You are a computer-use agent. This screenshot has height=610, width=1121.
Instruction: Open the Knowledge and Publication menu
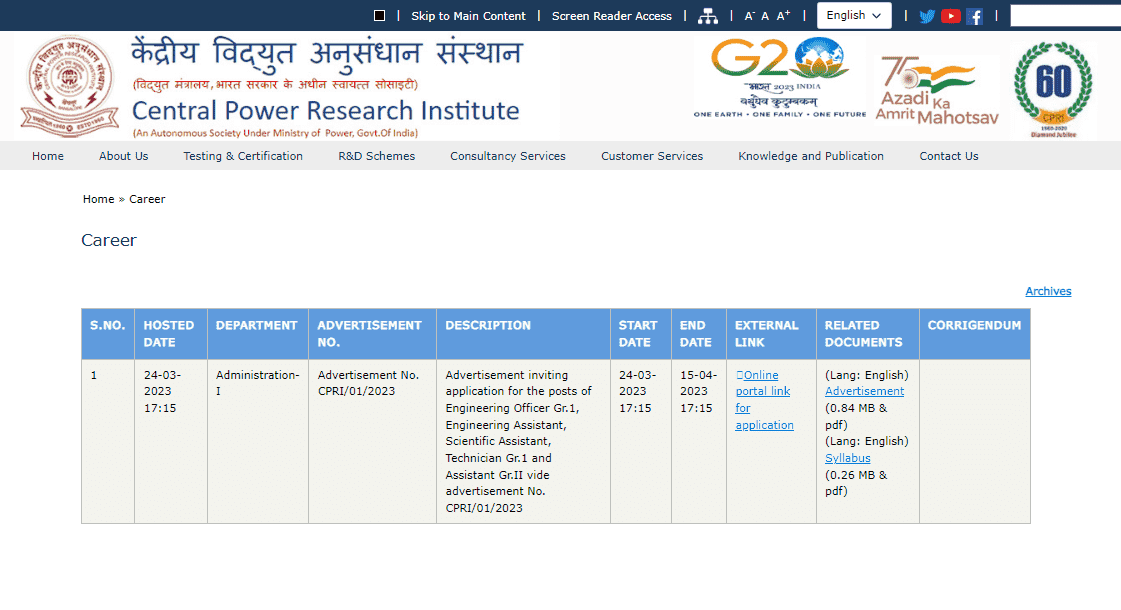(x=811, y=156)
